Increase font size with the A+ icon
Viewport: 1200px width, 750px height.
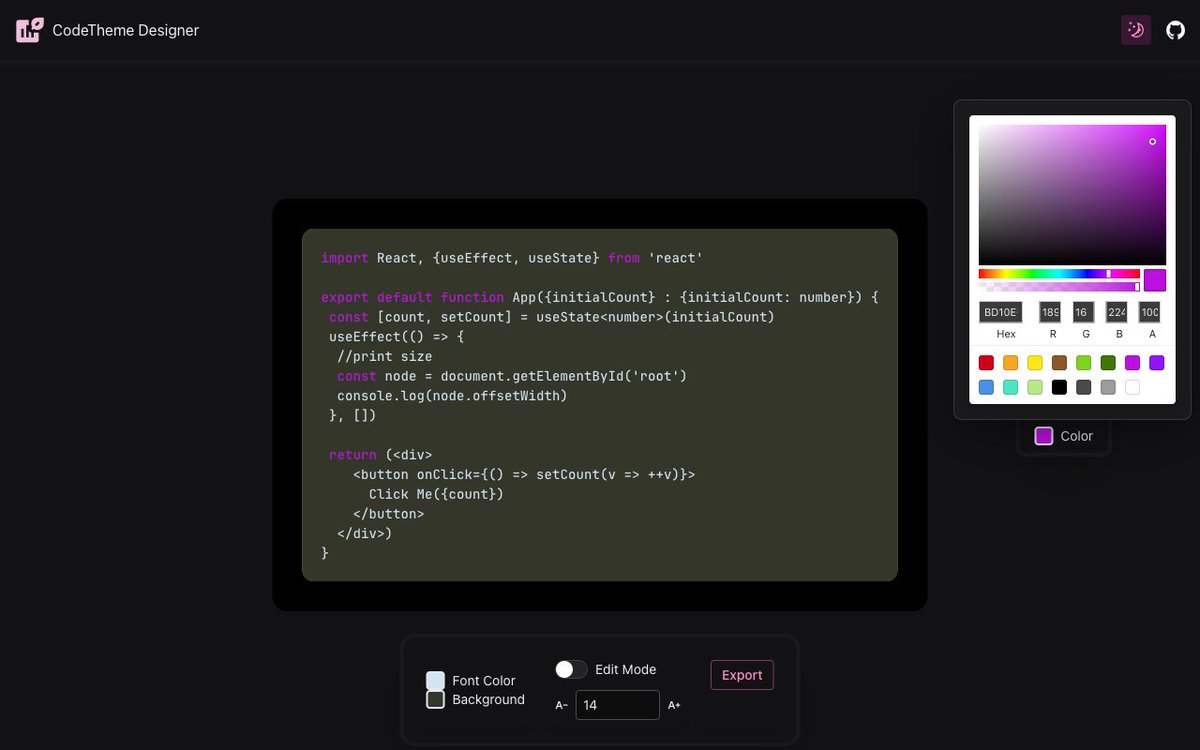point(674,705)
